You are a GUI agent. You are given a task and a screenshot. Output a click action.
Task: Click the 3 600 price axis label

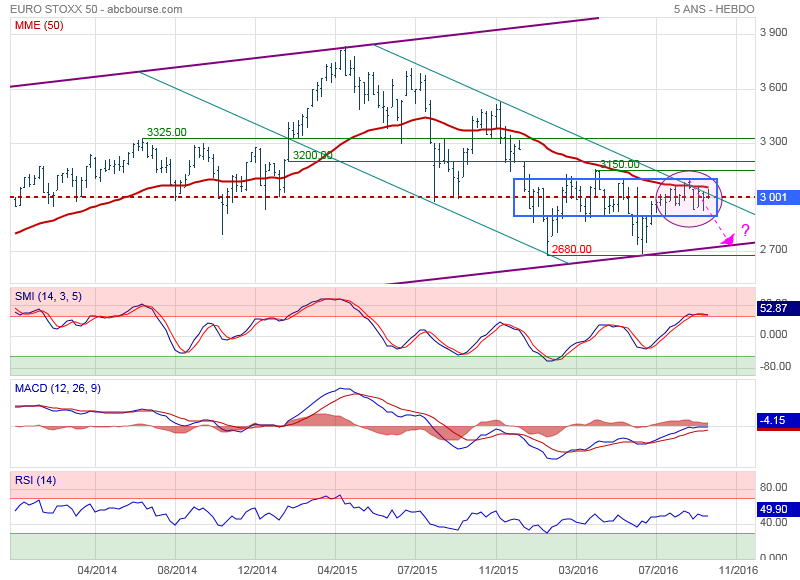pos(773,87)
